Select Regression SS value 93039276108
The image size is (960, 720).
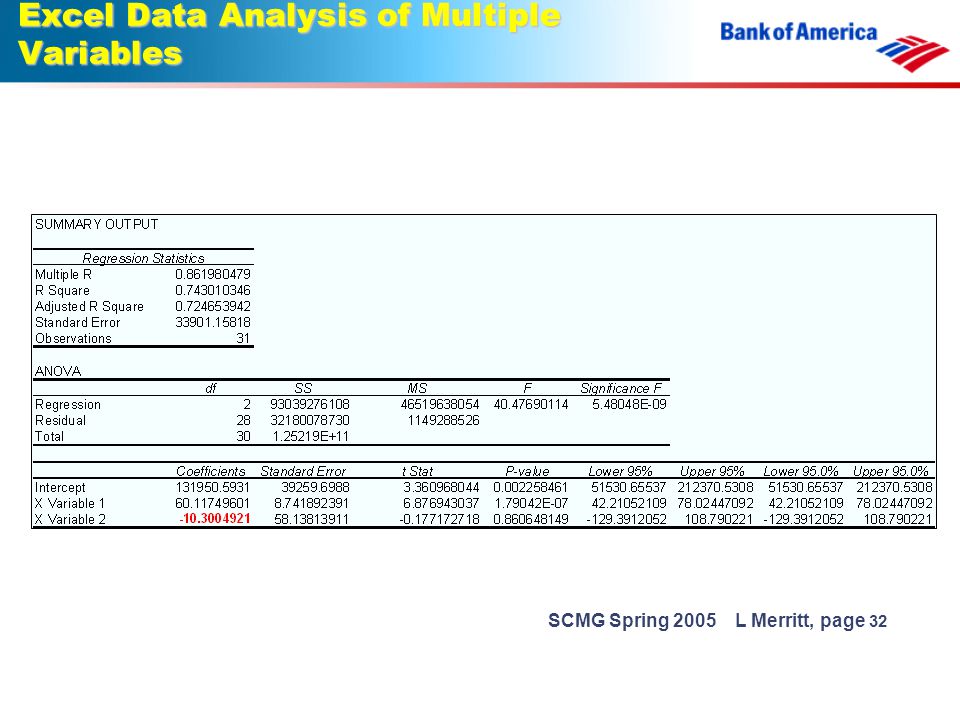point(310,404)
